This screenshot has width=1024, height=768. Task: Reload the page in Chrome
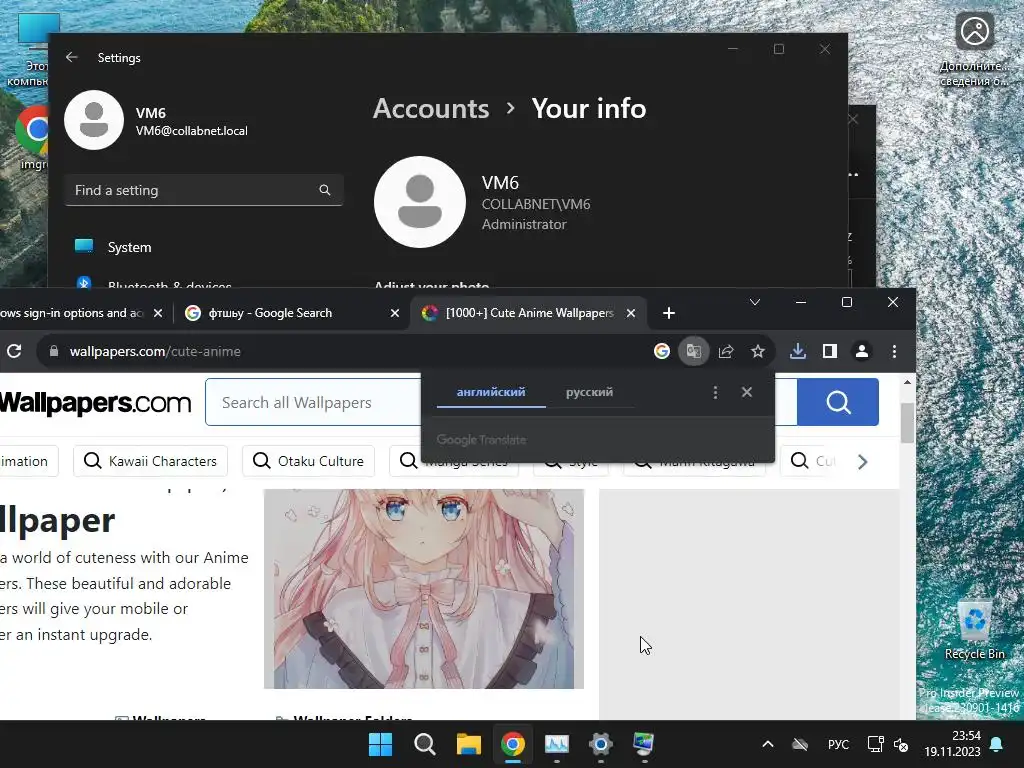(14, 351)
